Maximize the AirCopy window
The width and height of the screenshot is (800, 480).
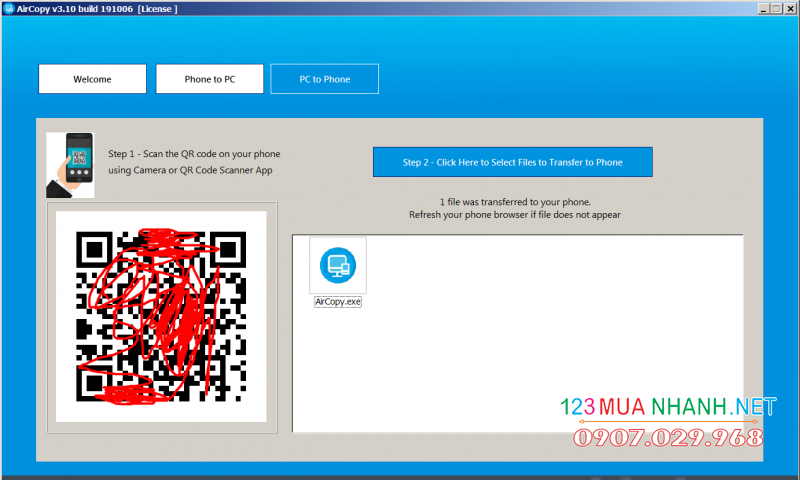click(x=777, y=9)
